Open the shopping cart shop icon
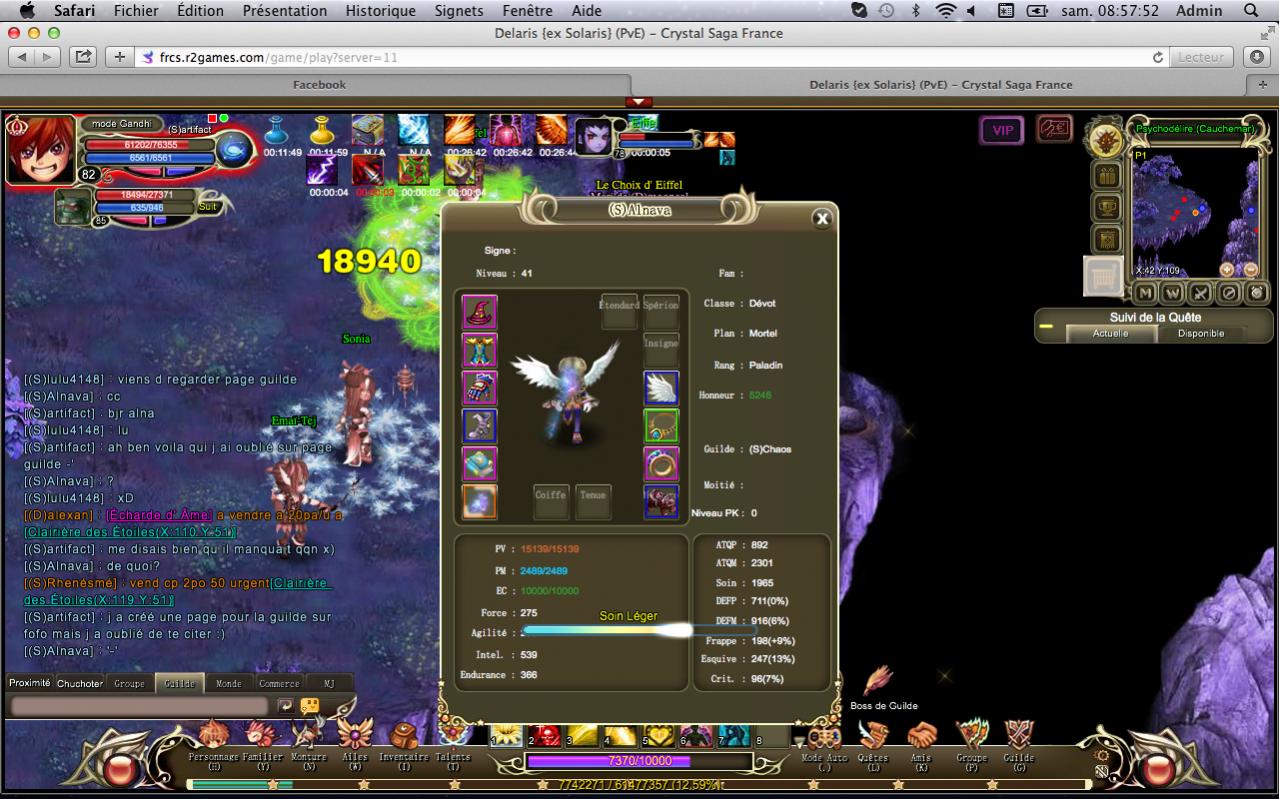1279x799 pixels. (x=1103, y=277)
